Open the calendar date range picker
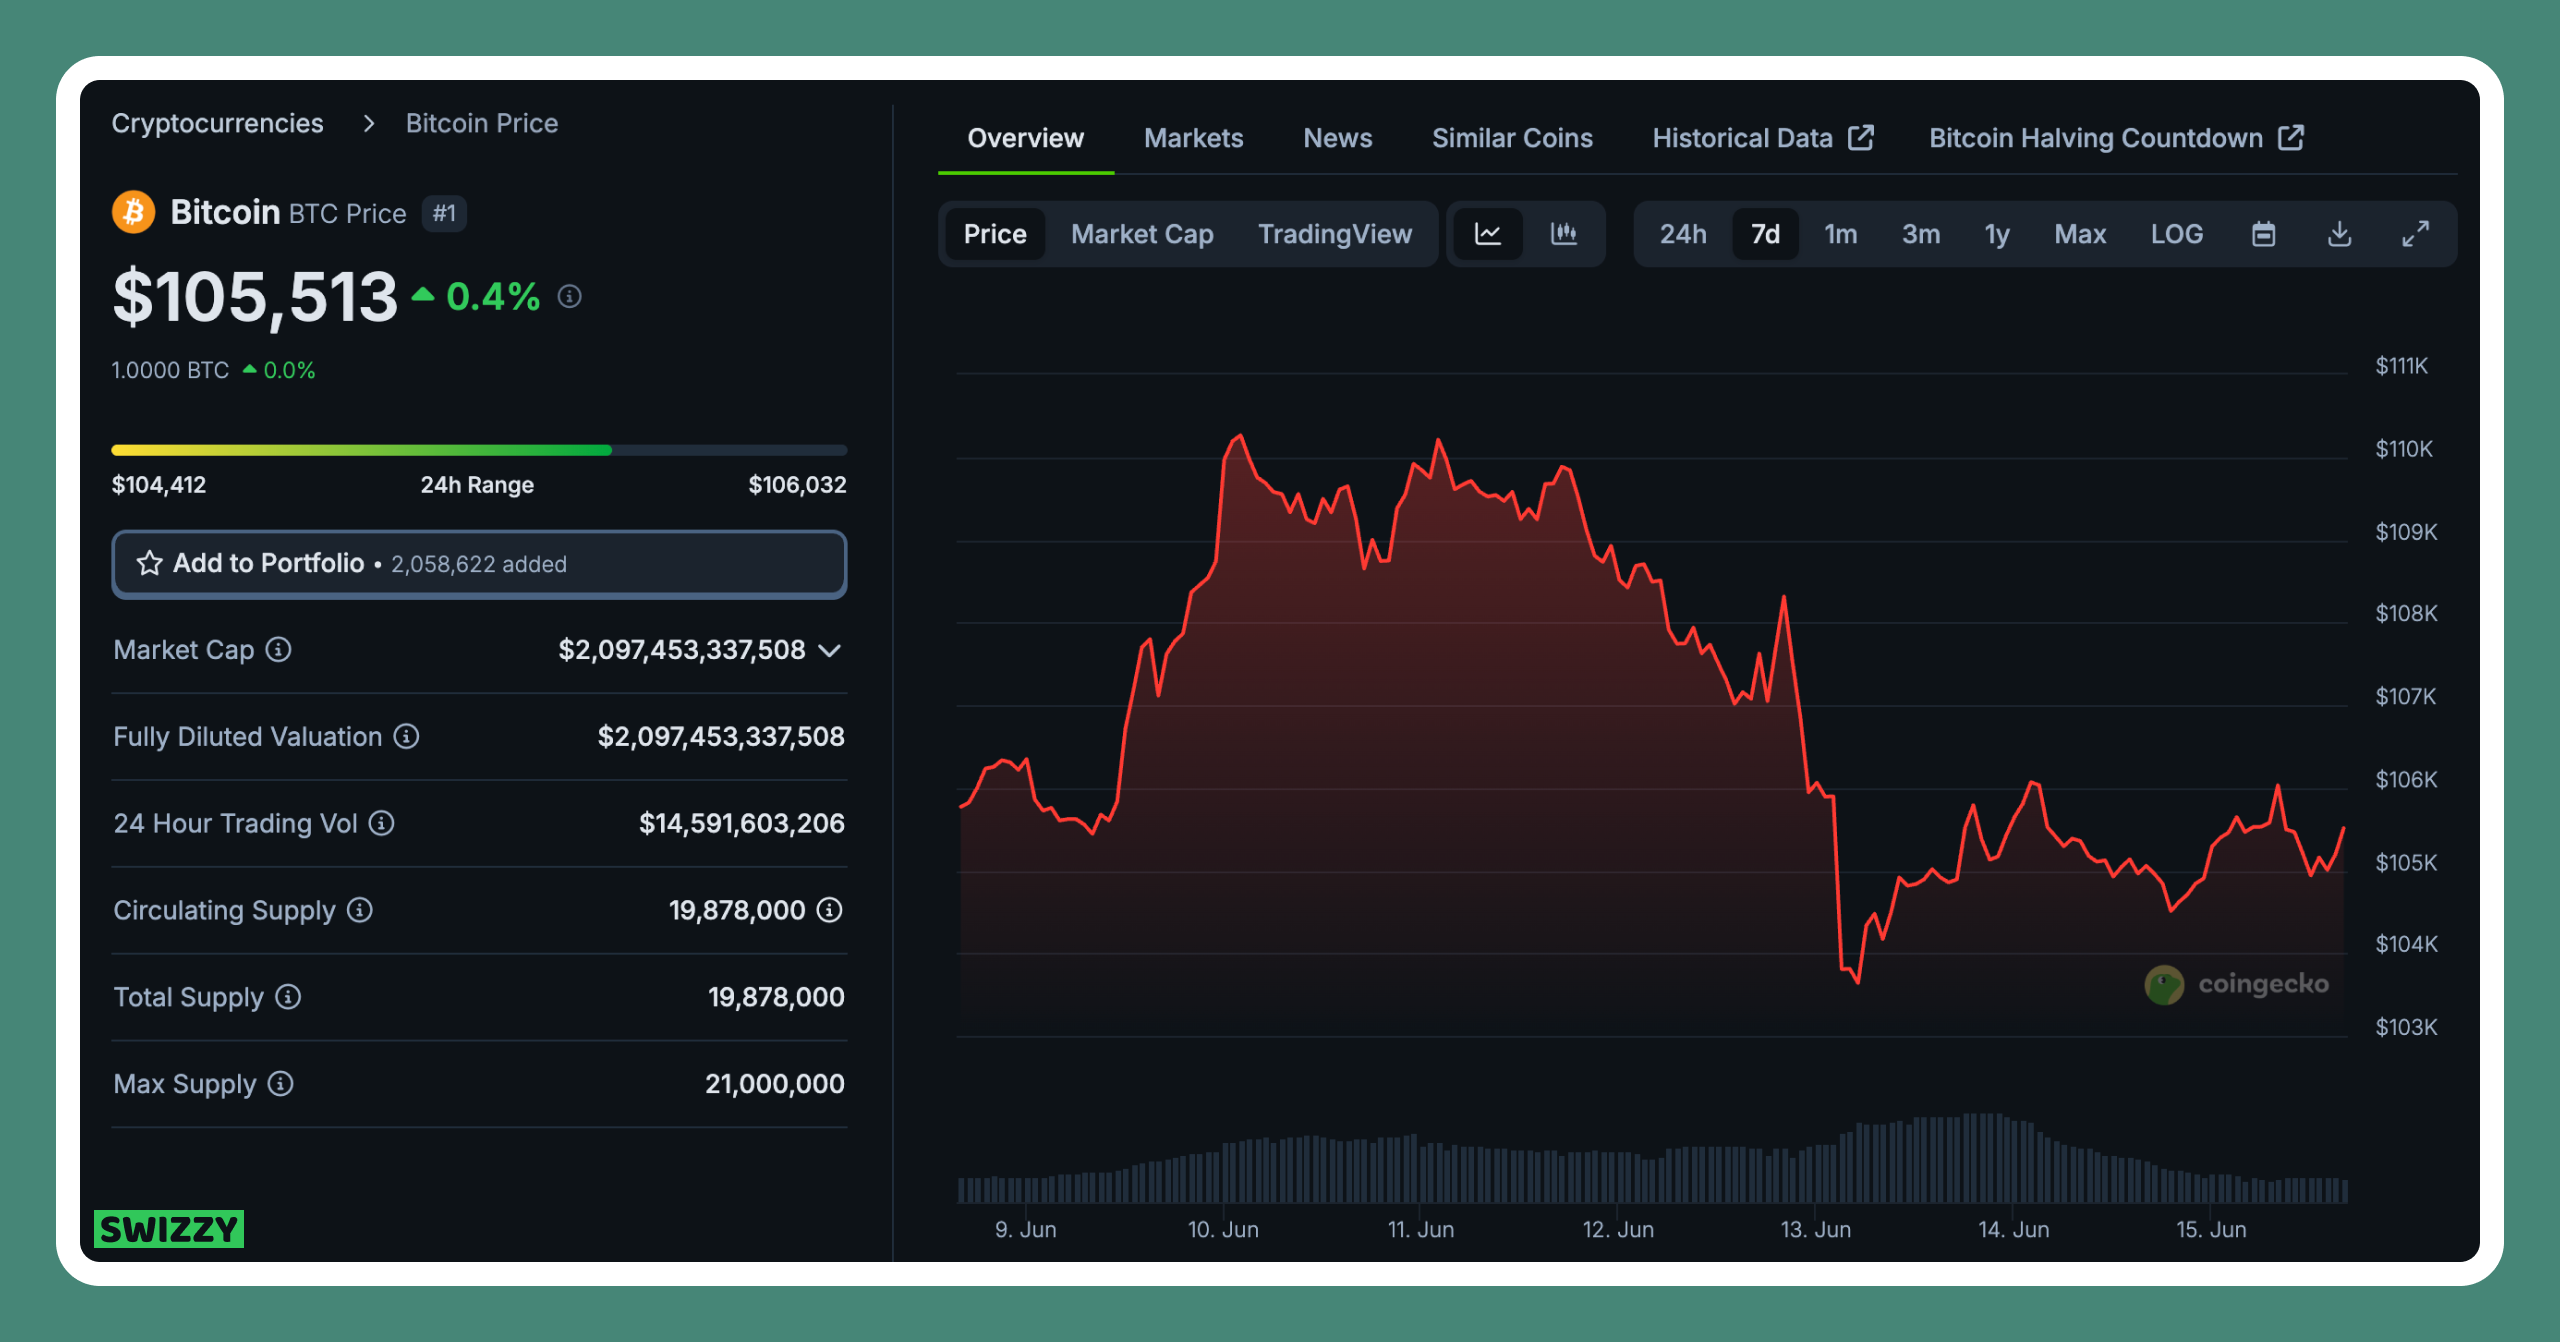The image size is (2560, 1342). (x=2263, y=234)
